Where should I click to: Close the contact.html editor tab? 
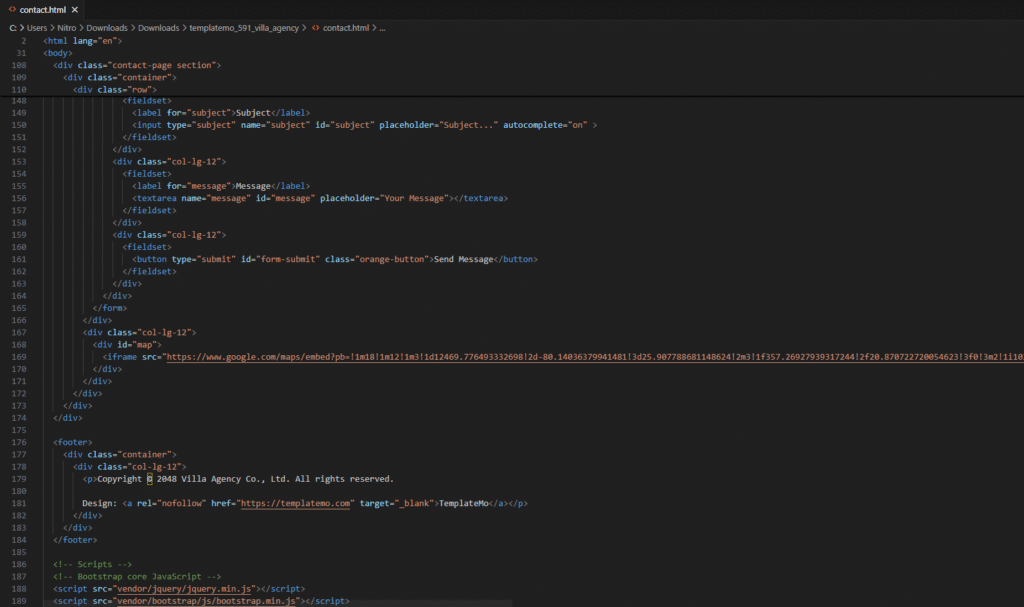[74, 10]
